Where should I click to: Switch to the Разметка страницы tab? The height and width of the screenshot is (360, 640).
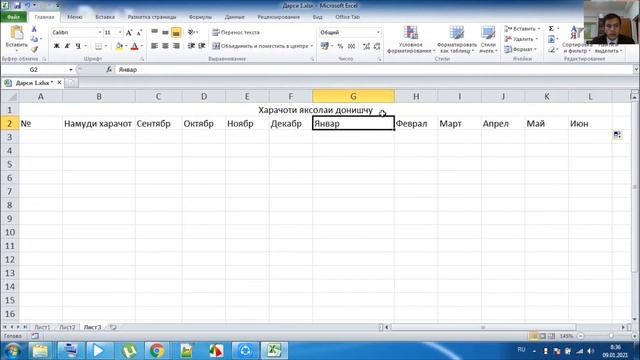152,17
